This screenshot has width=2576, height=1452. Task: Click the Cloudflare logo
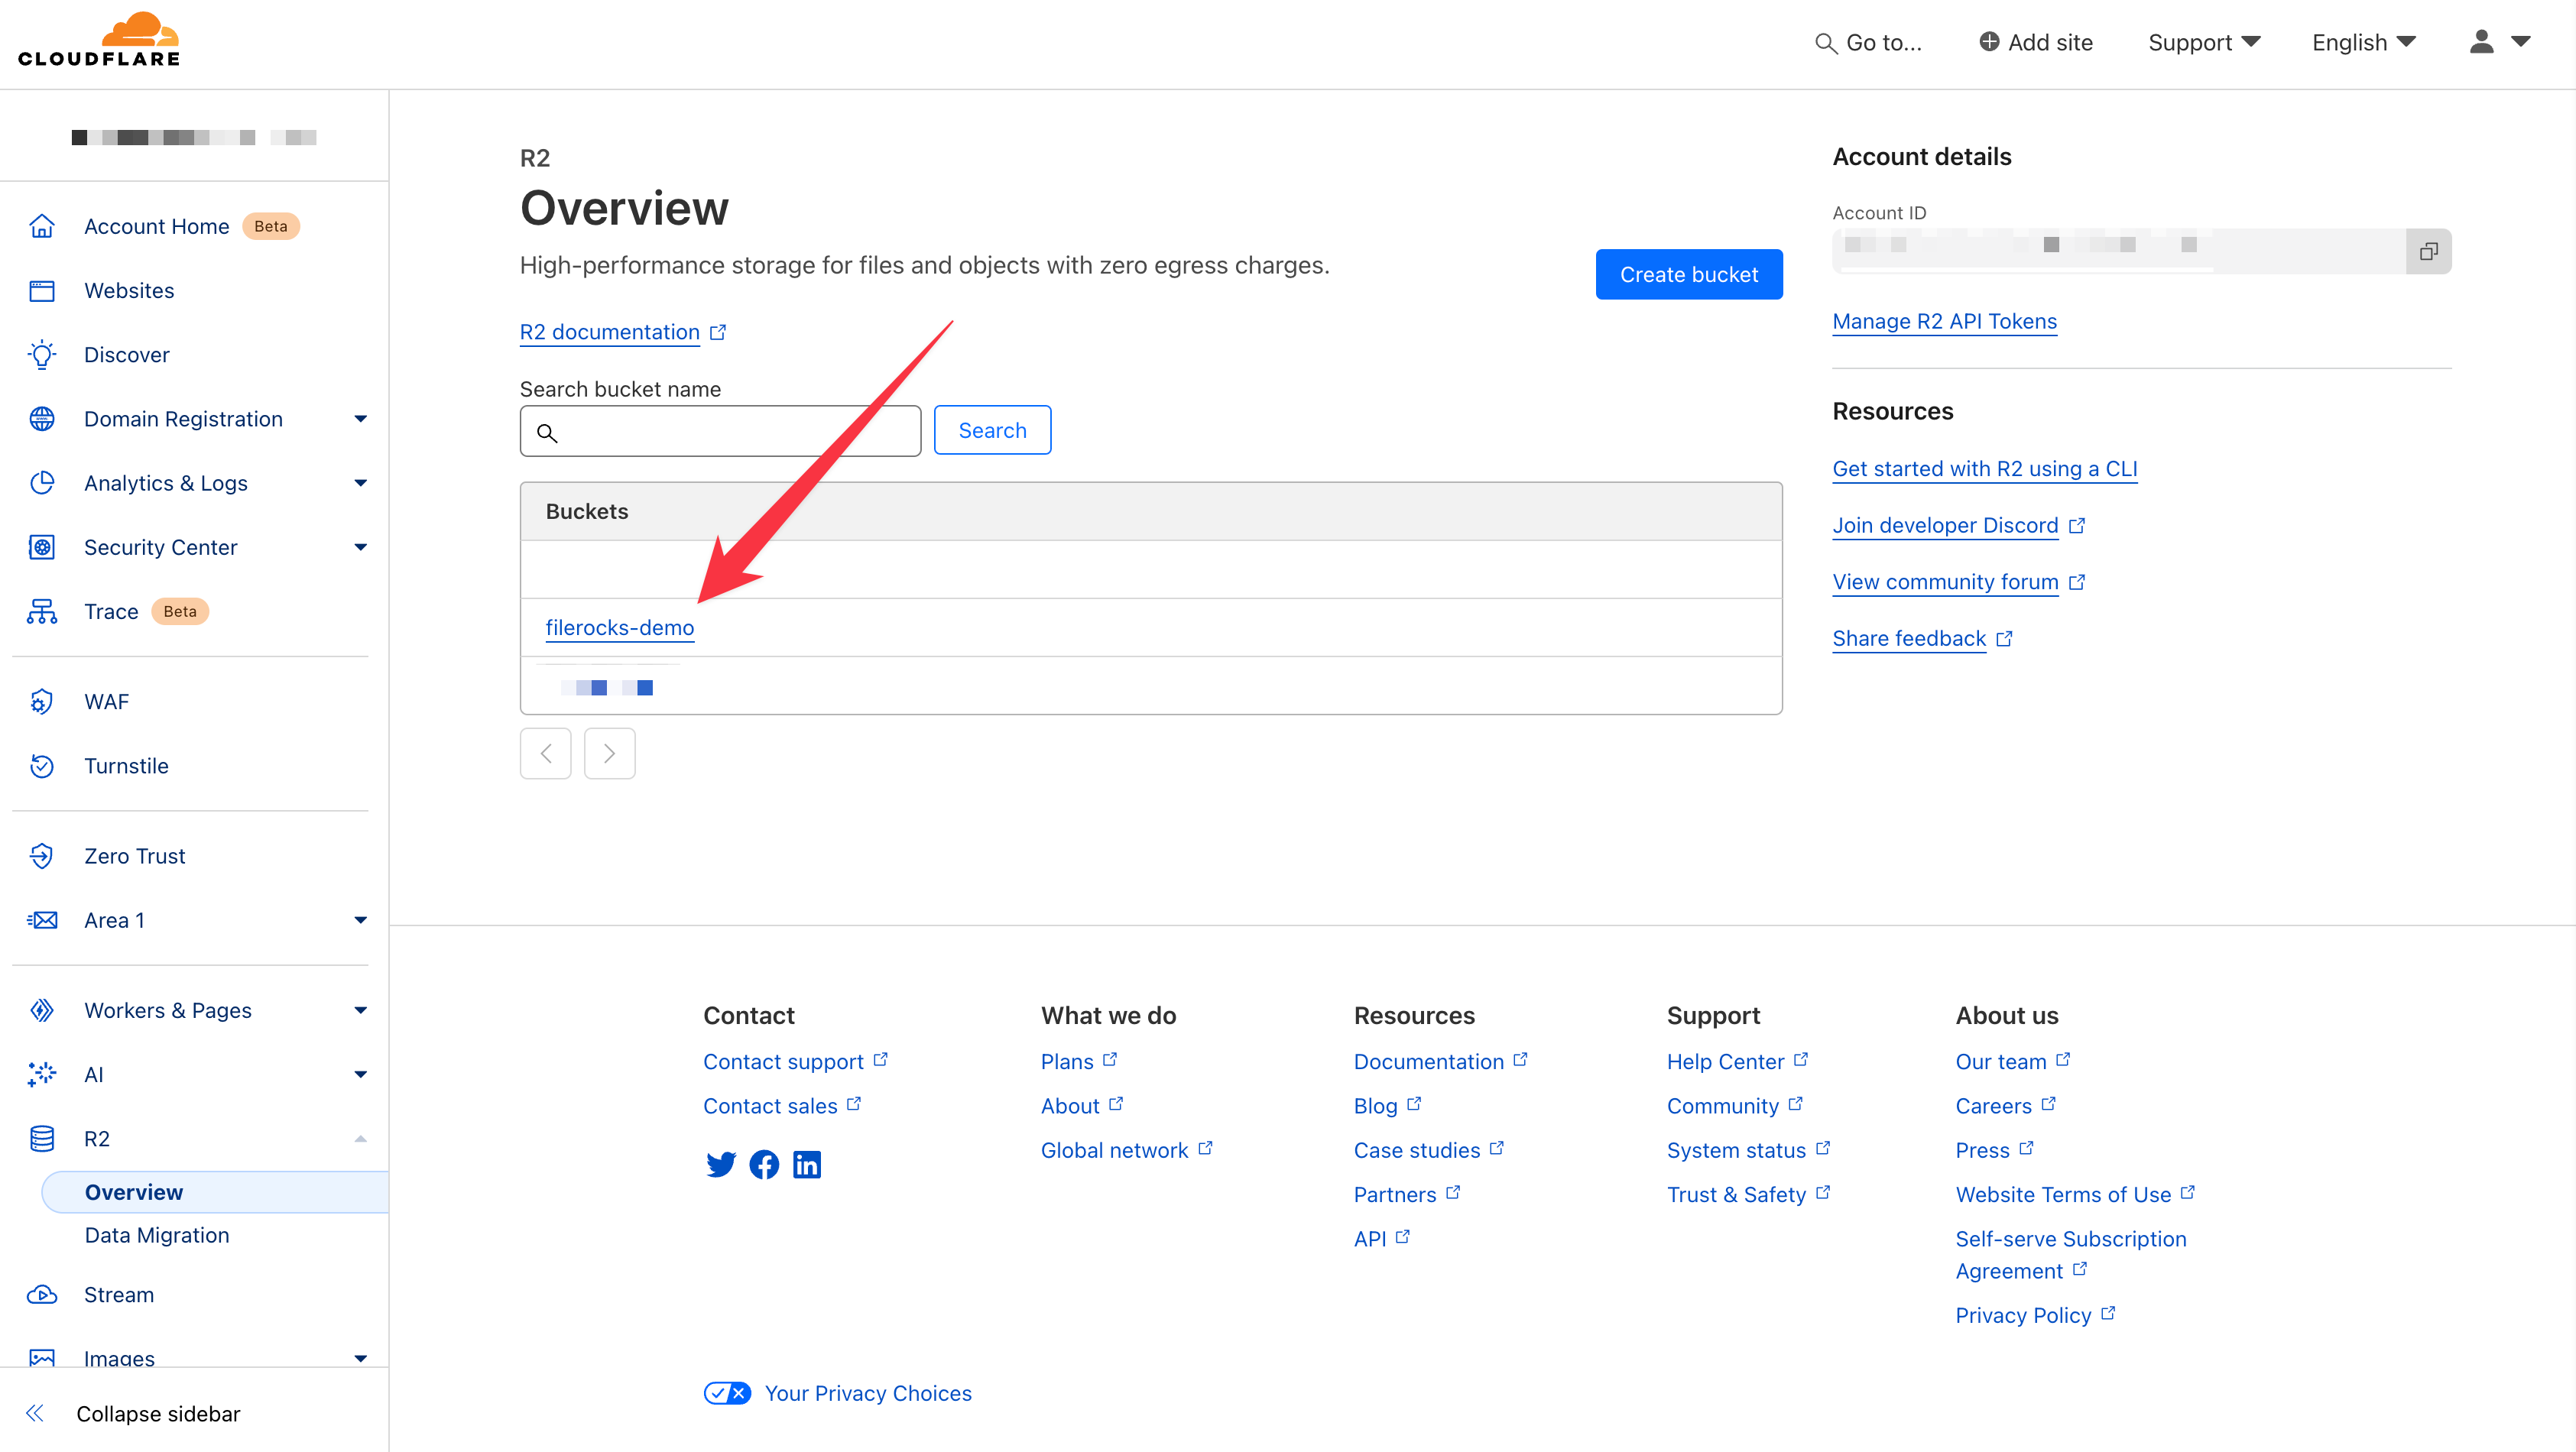coord(99,40)
